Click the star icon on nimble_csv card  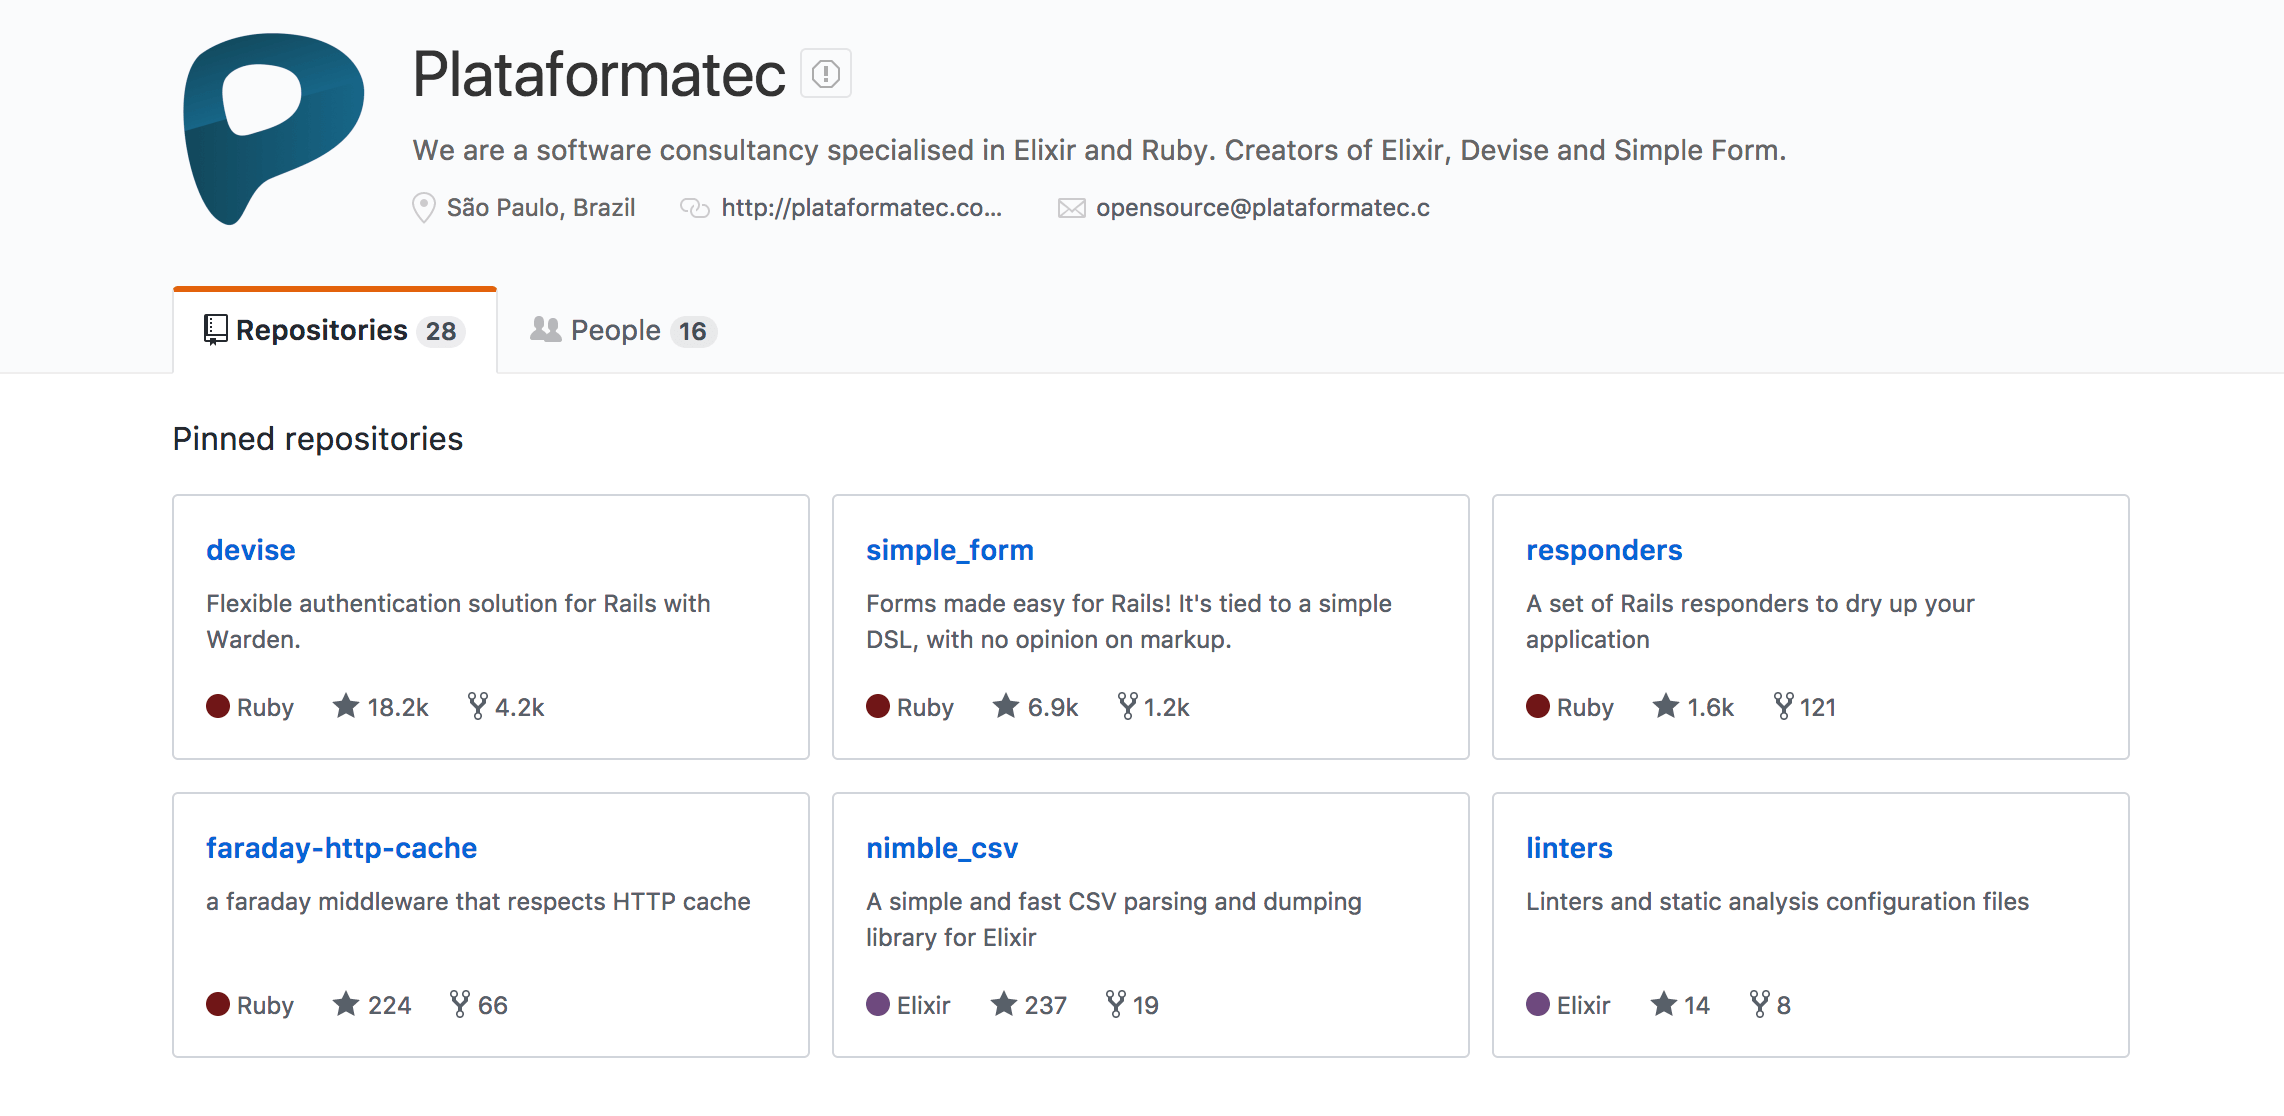point(1004,1004)
